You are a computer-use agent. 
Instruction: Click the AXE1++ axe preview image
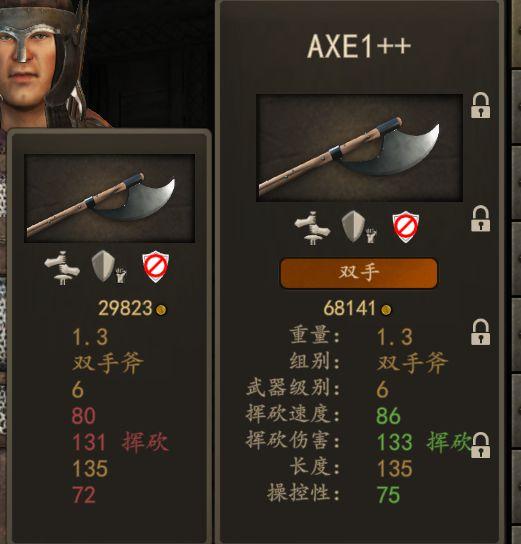(x=359, y=148)
